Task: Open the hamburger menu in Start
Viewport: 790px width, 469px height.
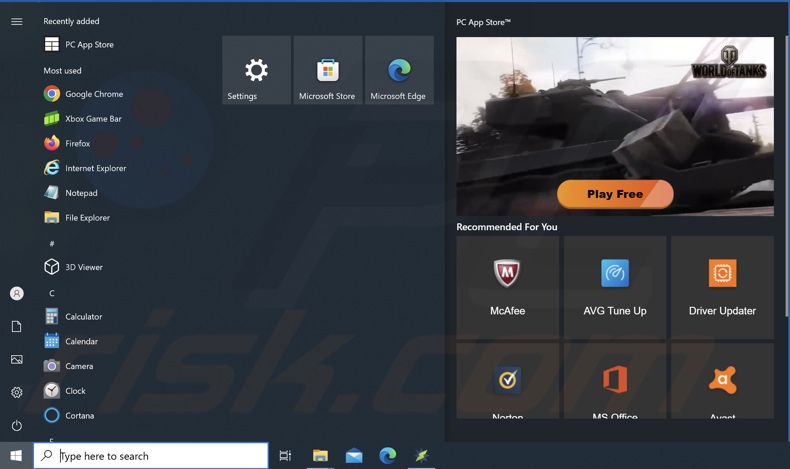Action: coord(17,21)
